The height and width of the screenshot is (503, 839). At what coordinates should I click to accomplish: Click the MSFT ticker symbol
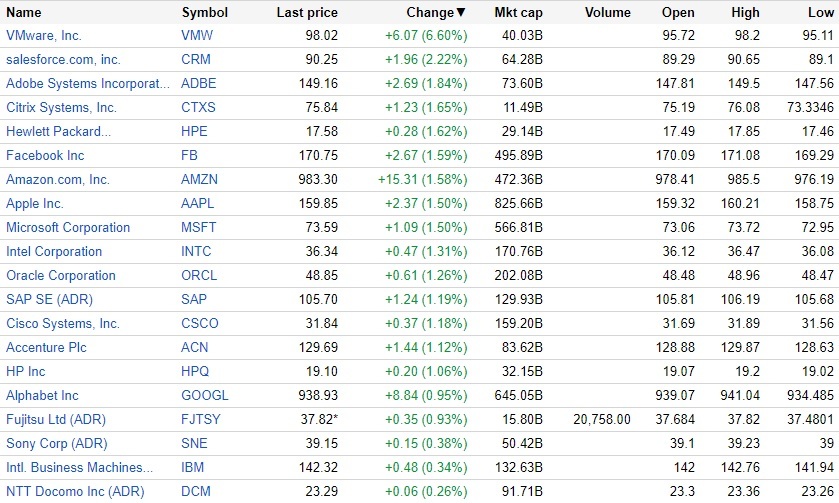[x=198, y=227]
